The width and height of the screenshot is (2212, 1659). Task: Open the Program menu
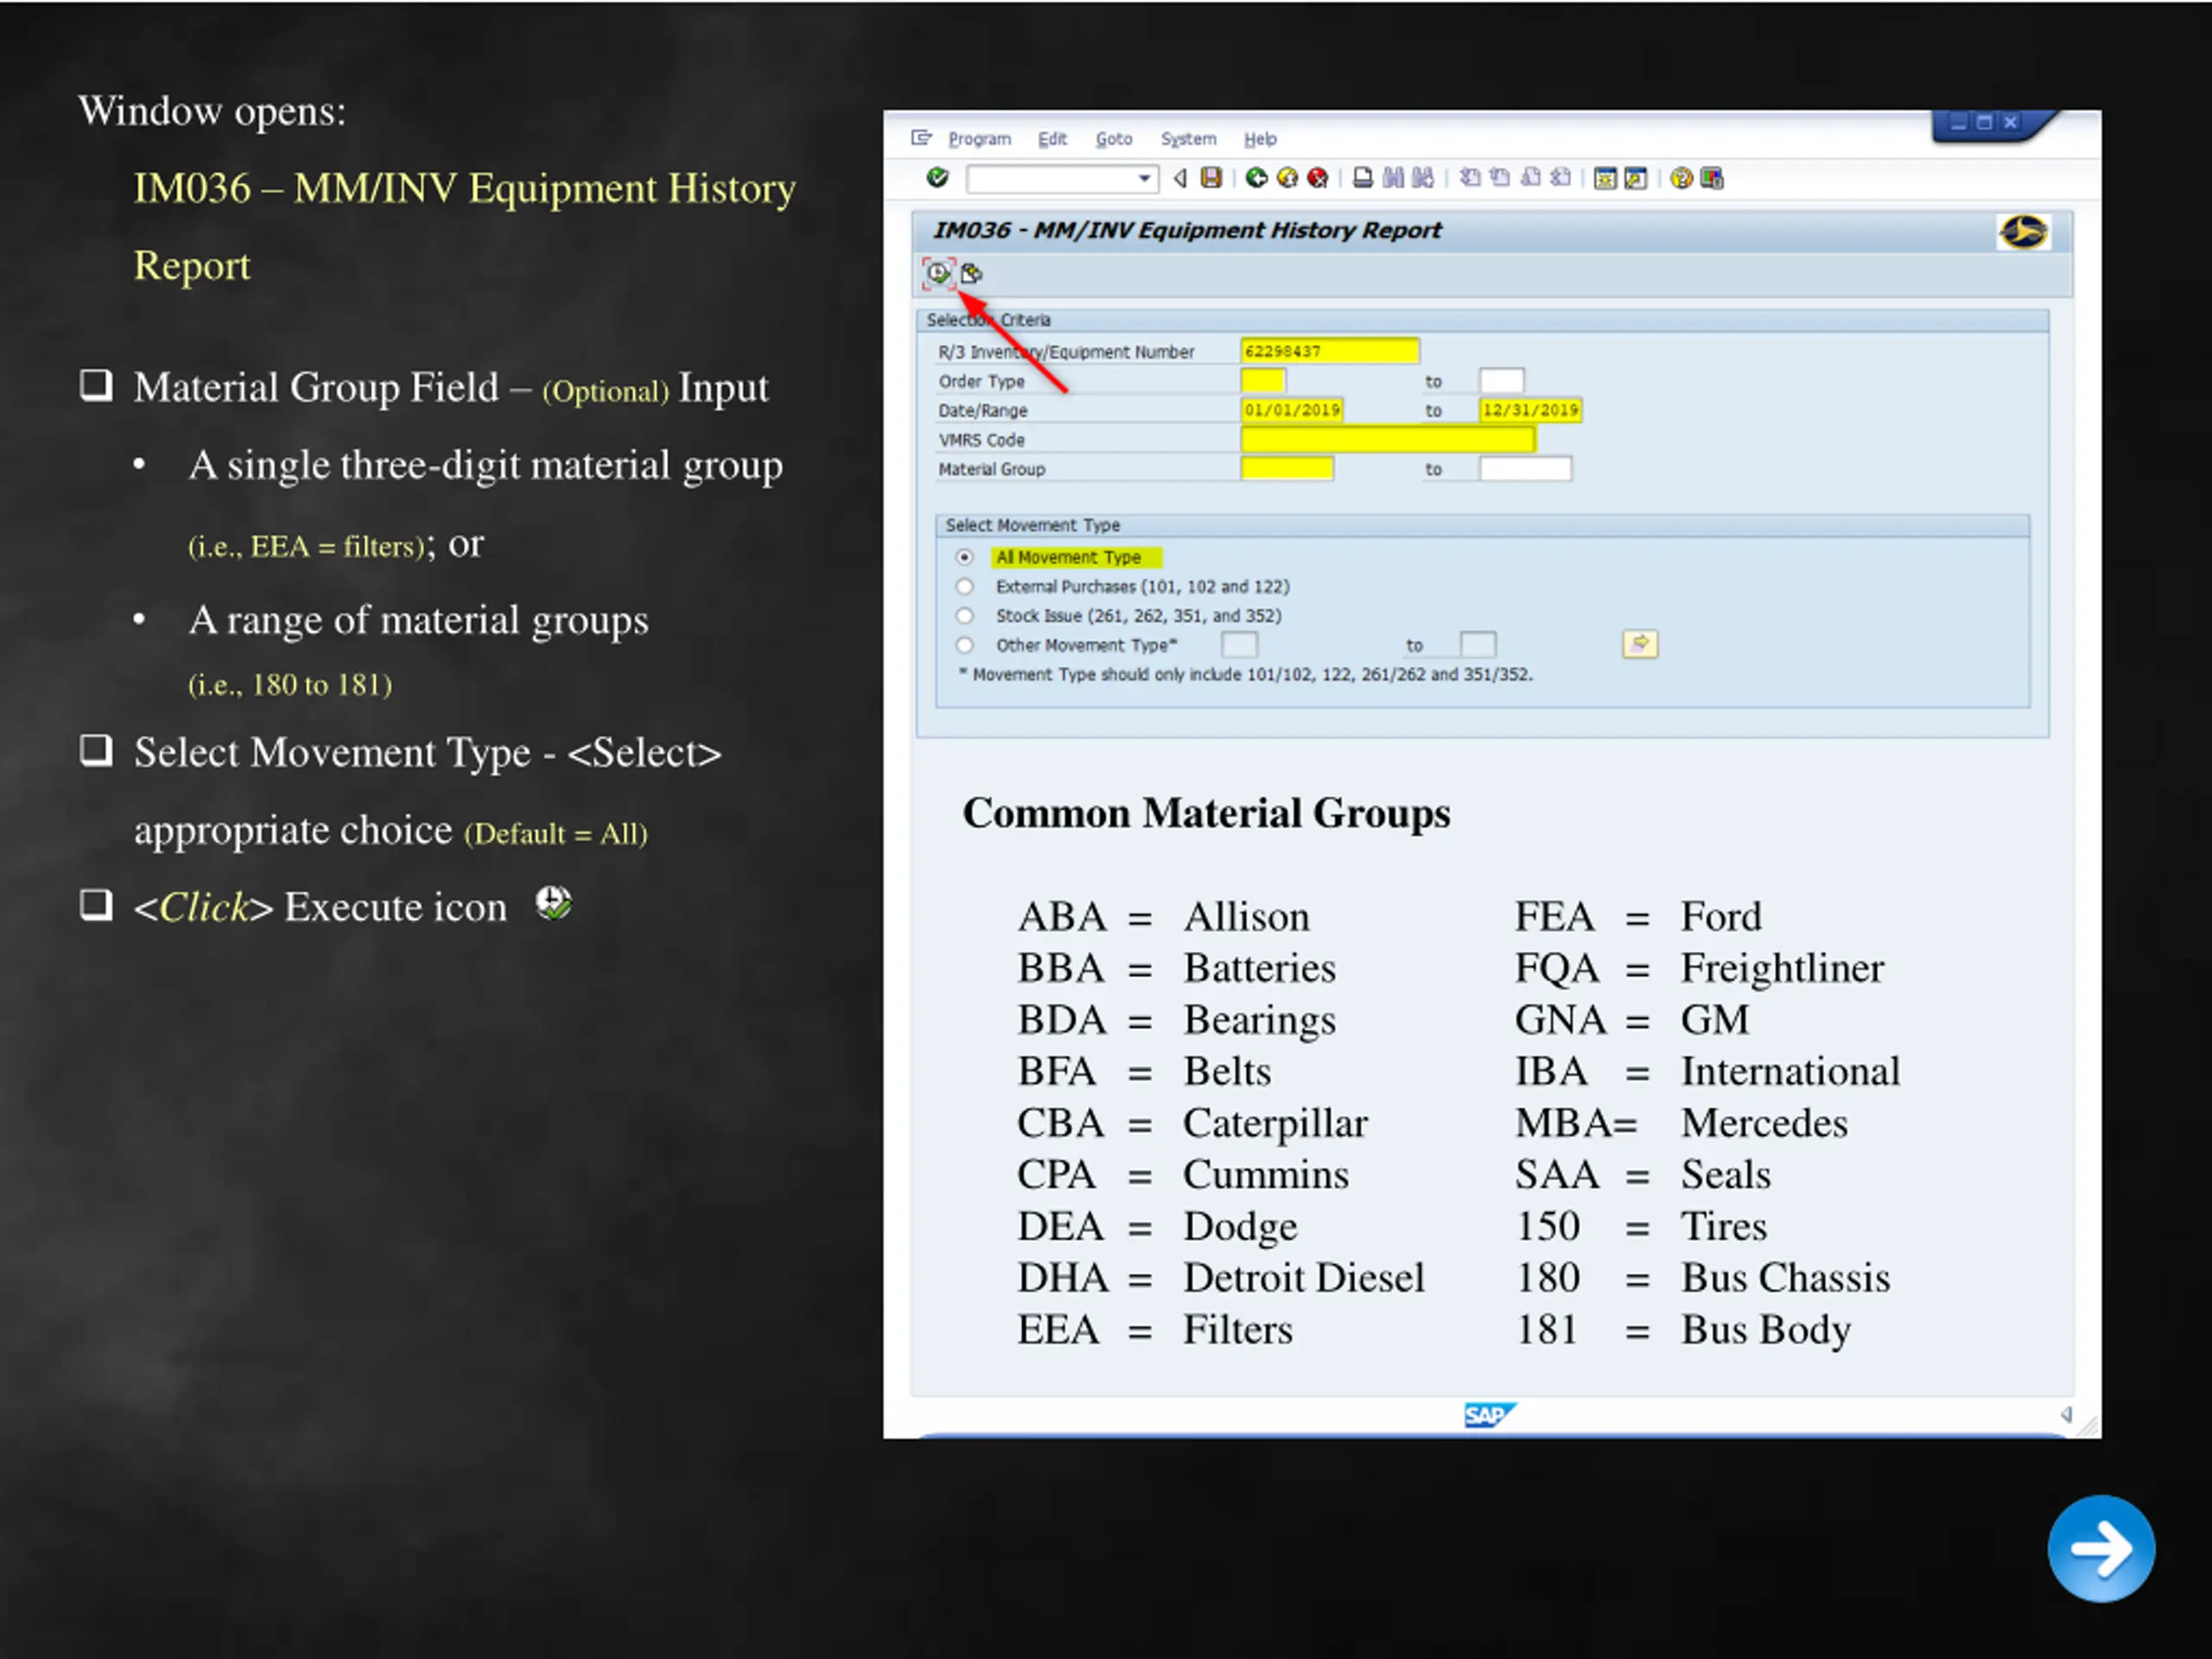point(978,139)
